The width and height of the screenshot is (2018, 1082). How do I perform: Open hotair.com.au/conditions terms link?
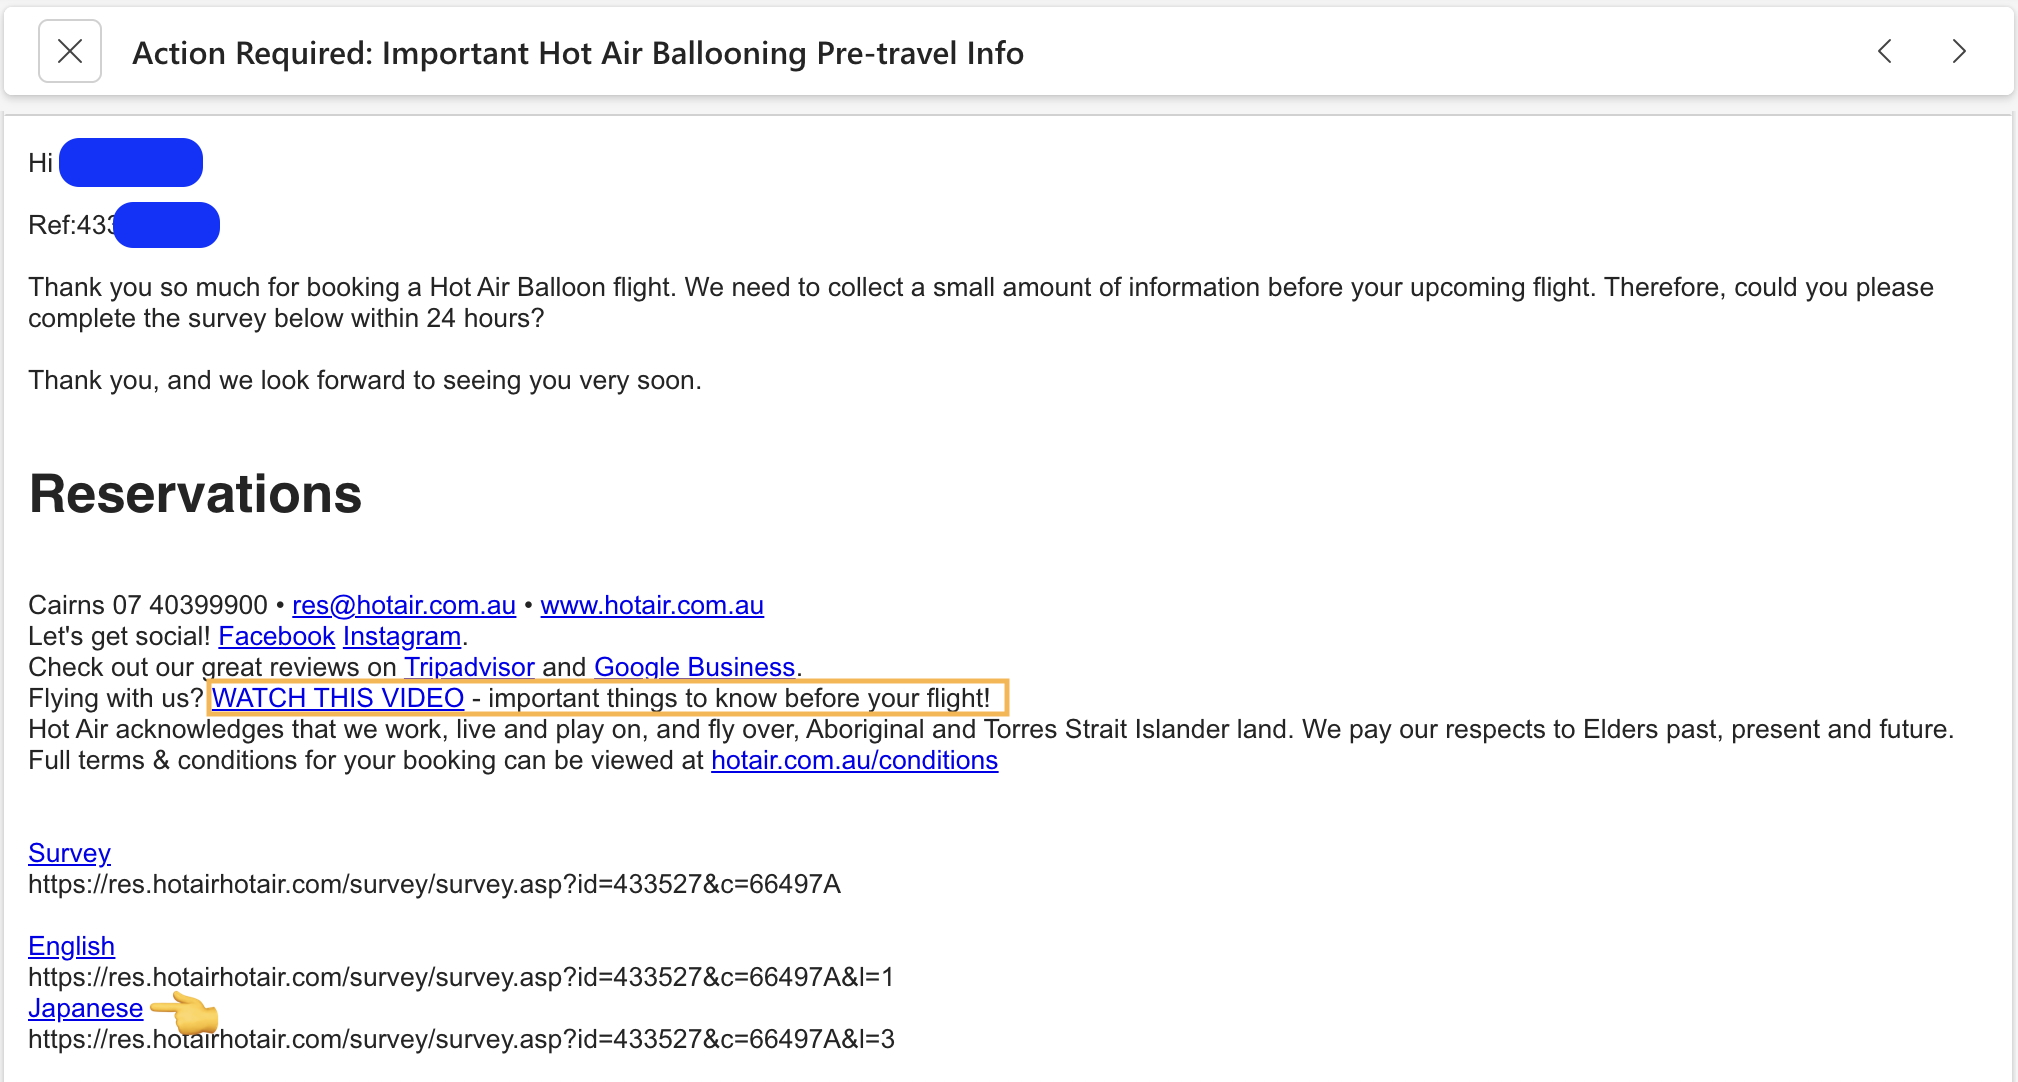pos(854,760)
